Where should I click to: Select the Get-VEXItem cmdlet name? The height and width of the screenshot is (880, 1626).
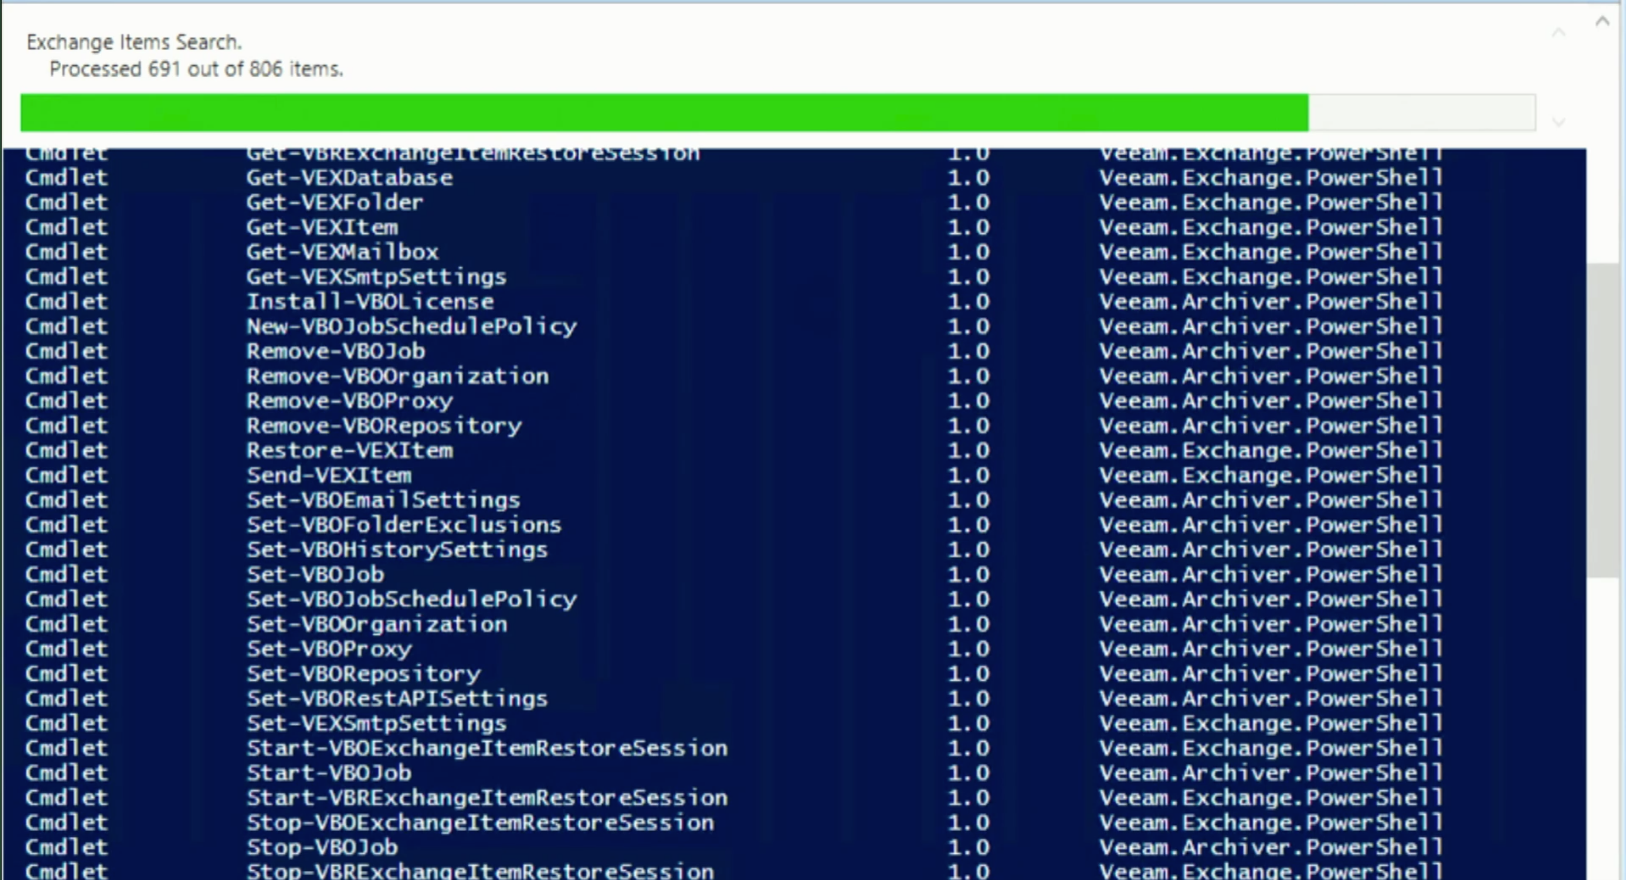(x=322, y=228)
